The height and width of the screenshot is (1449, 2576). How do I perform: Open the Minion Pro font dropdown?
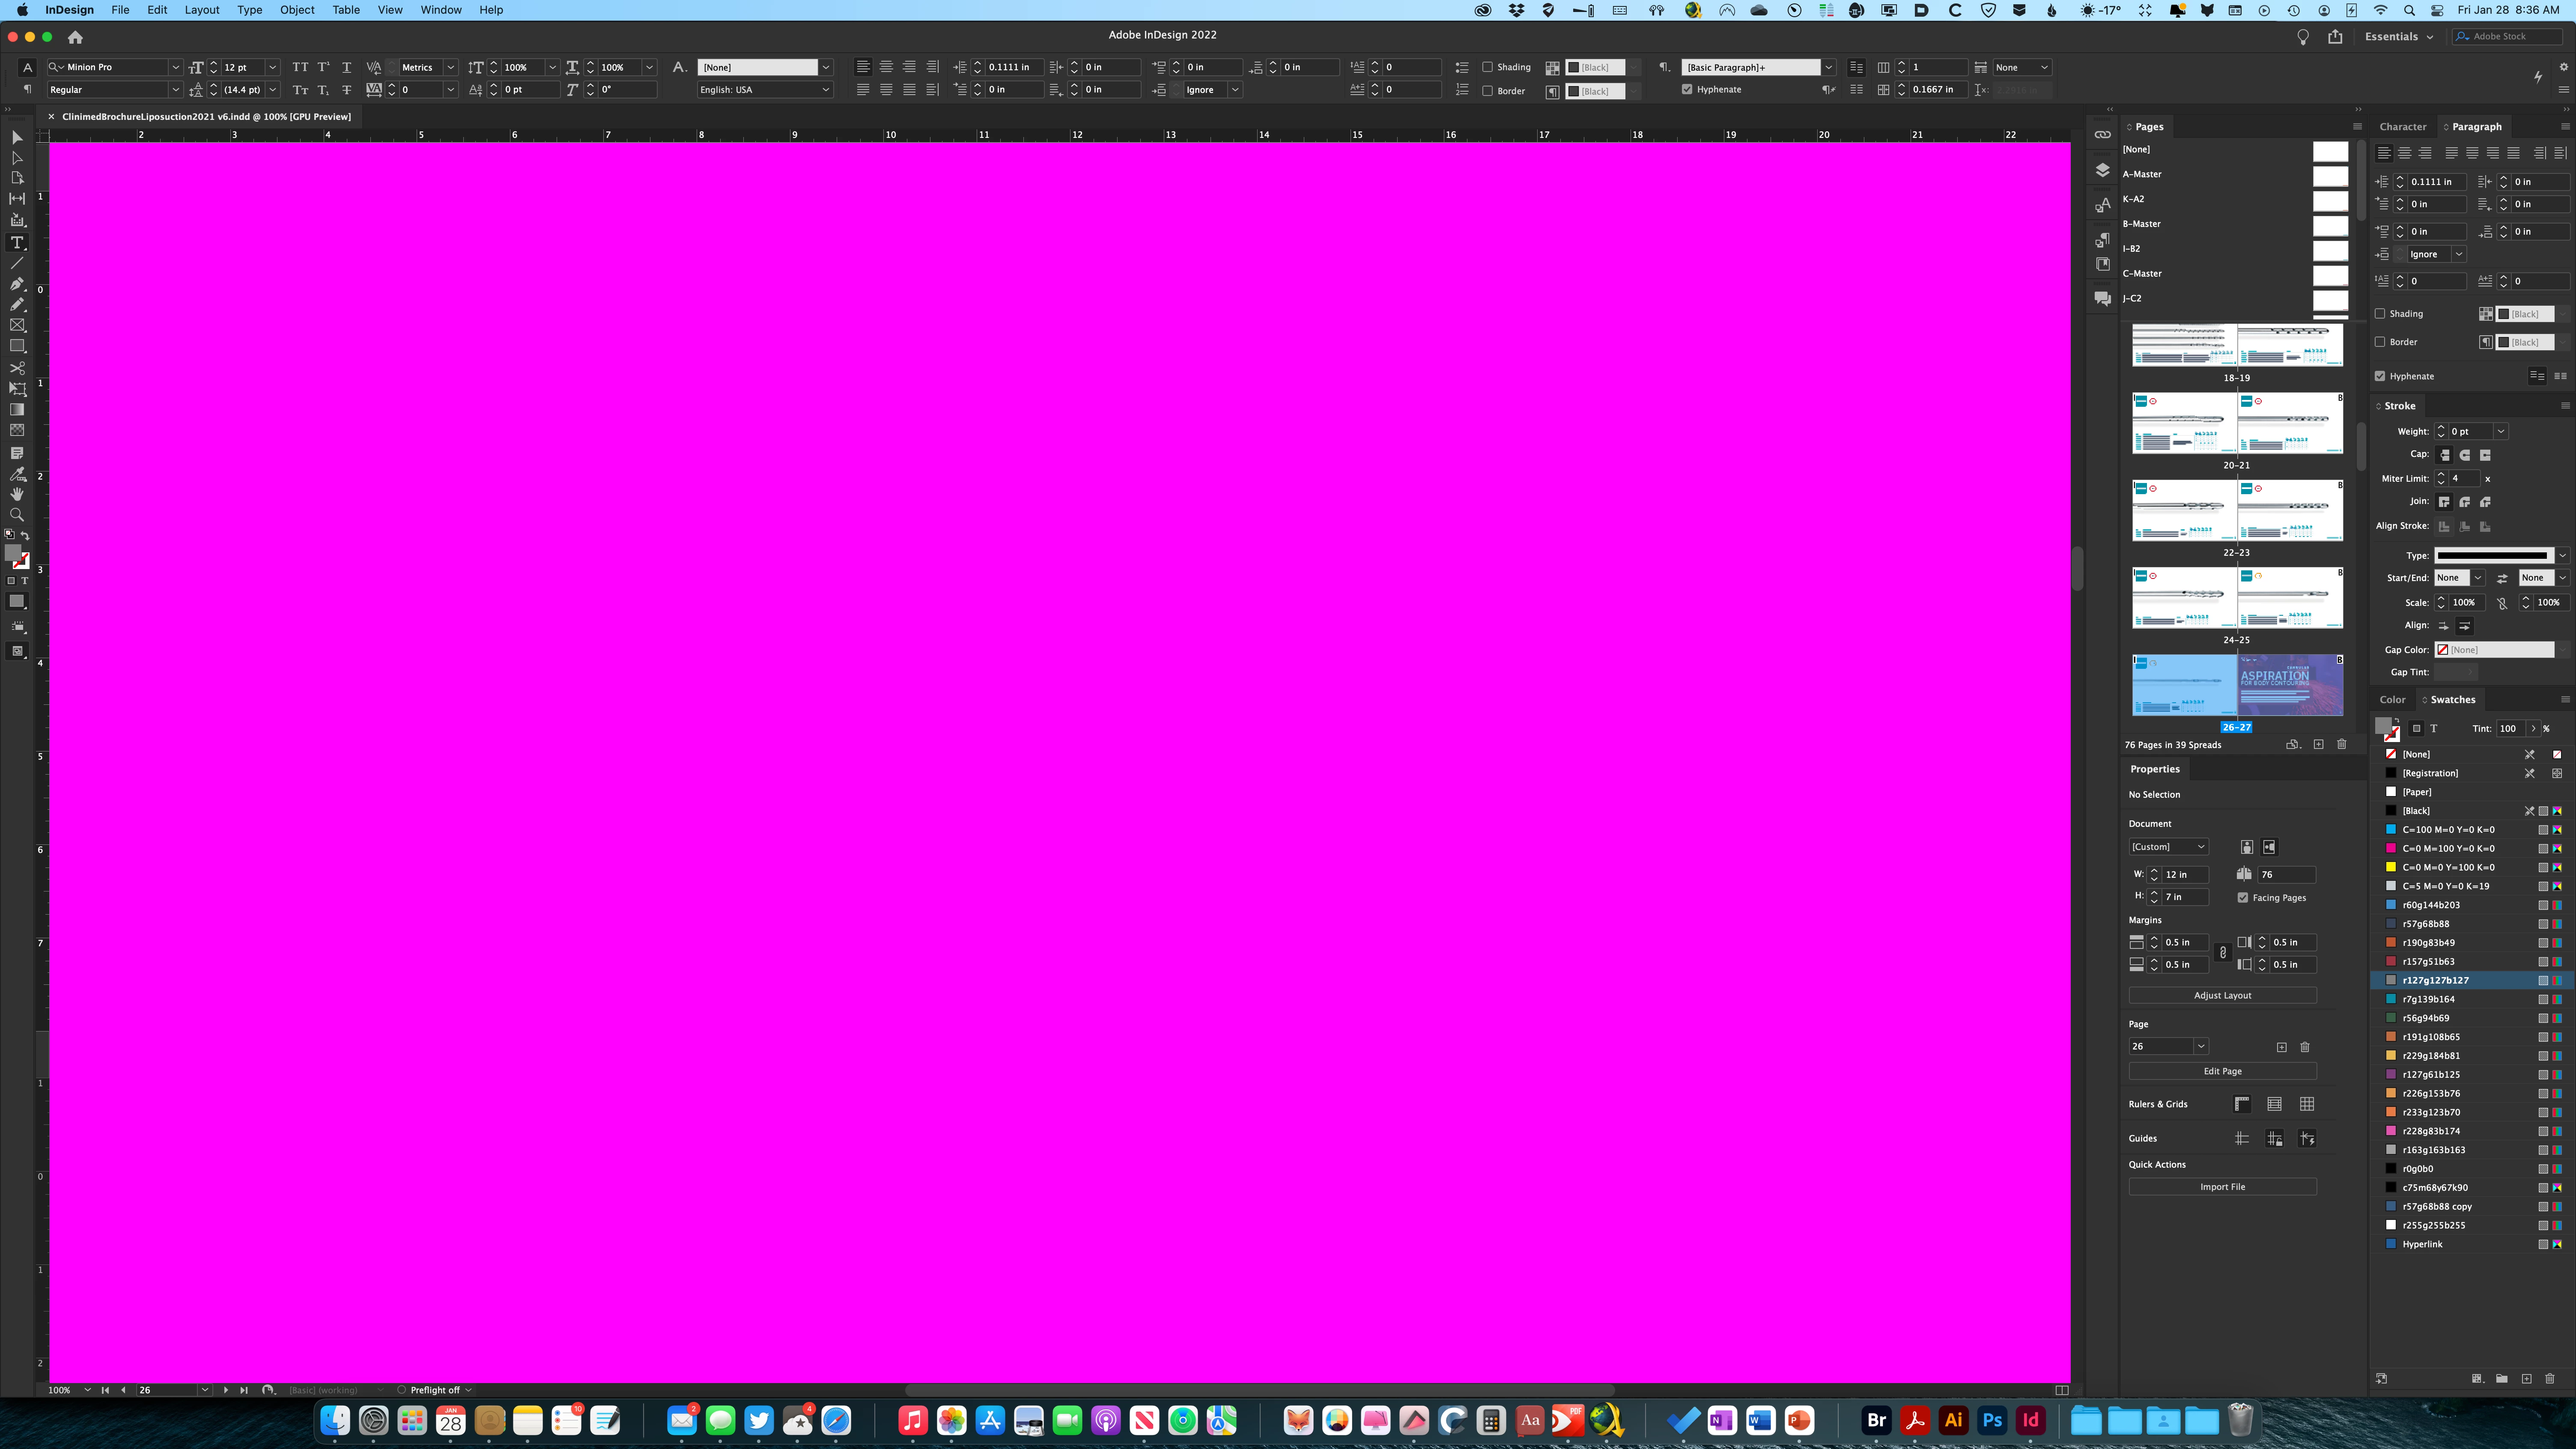coord(175,67)
